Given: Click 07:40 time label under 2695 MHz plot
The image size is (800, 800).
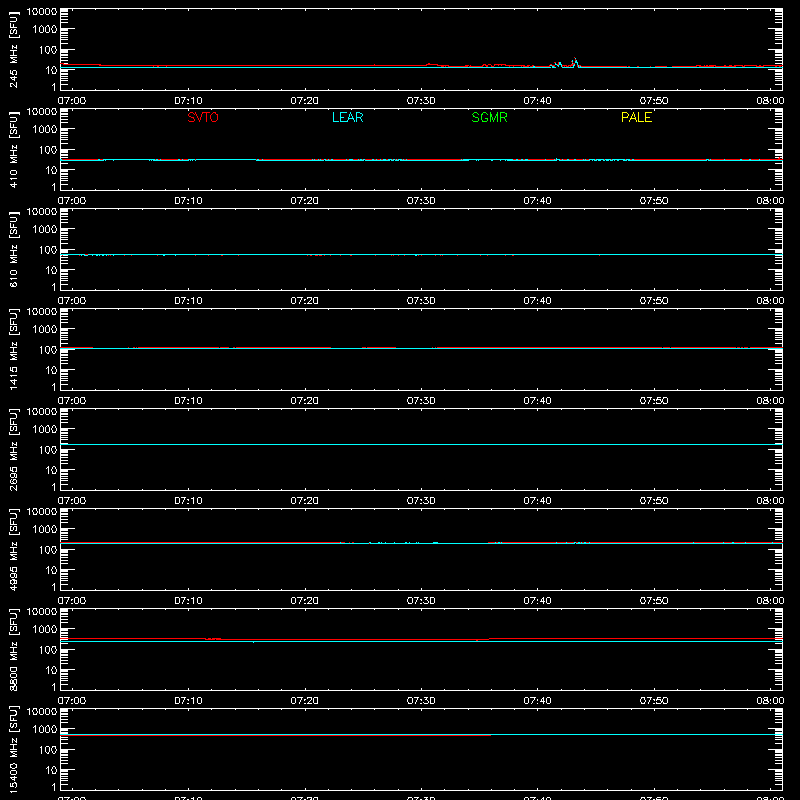Looking at the screenshot, I should (537, 501).
